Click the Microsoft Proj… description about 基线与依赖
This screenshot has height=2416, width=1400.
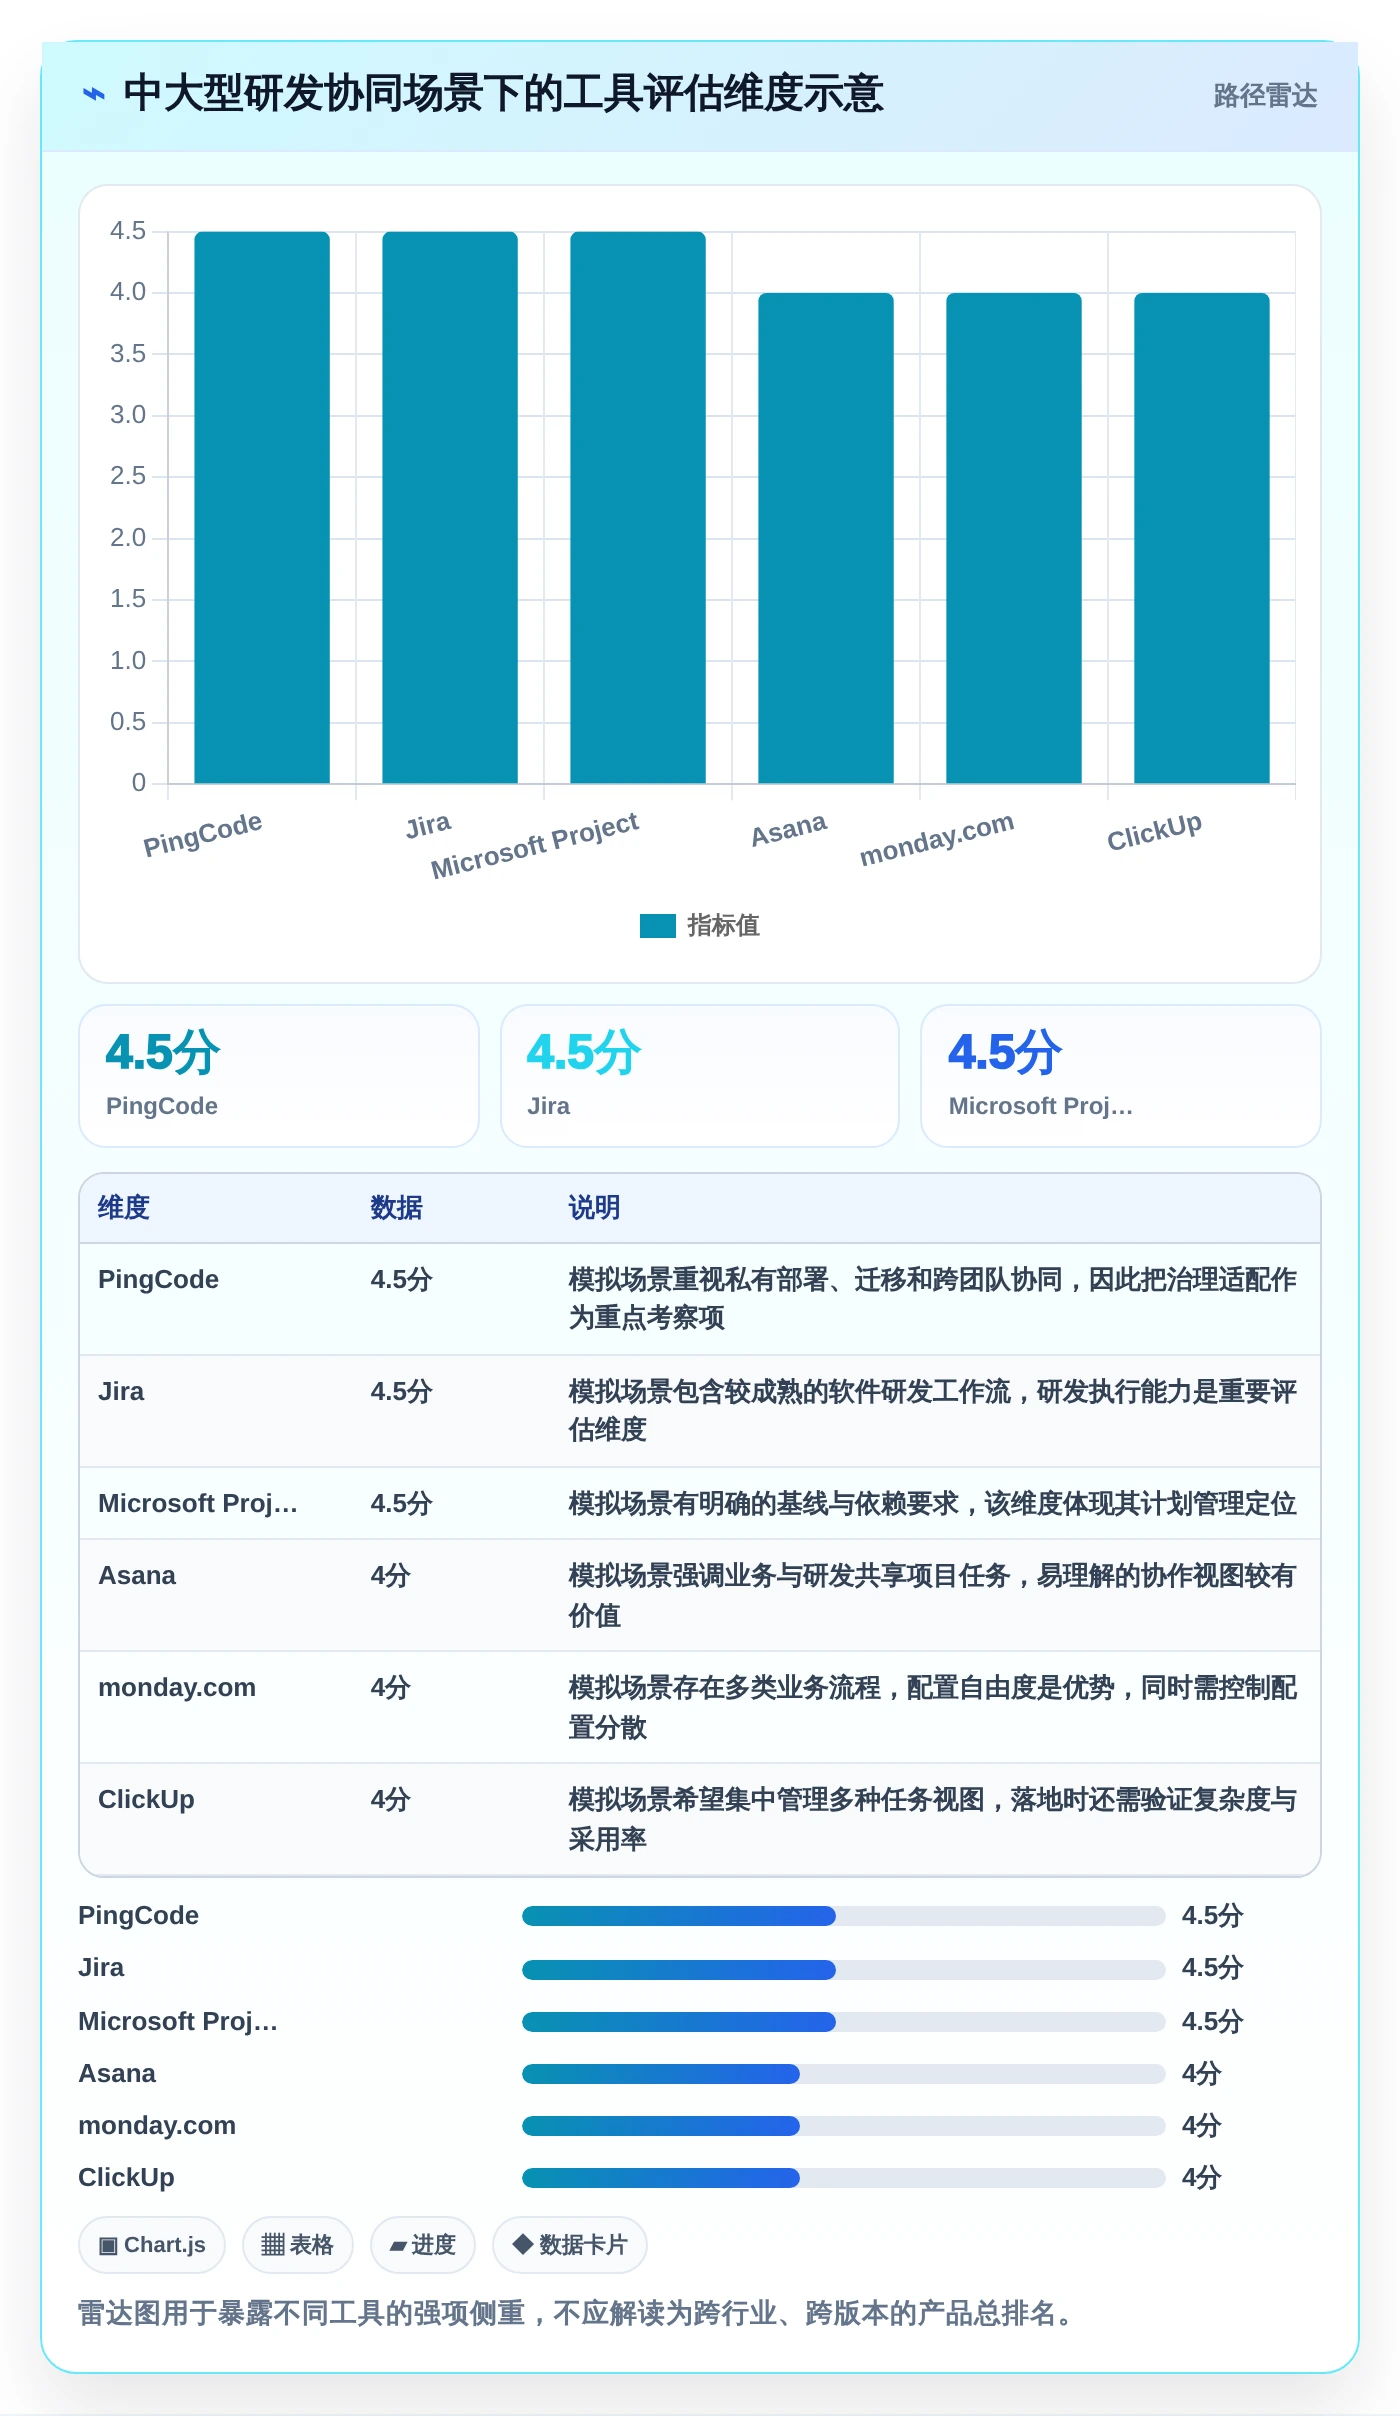coord(932,1504)
